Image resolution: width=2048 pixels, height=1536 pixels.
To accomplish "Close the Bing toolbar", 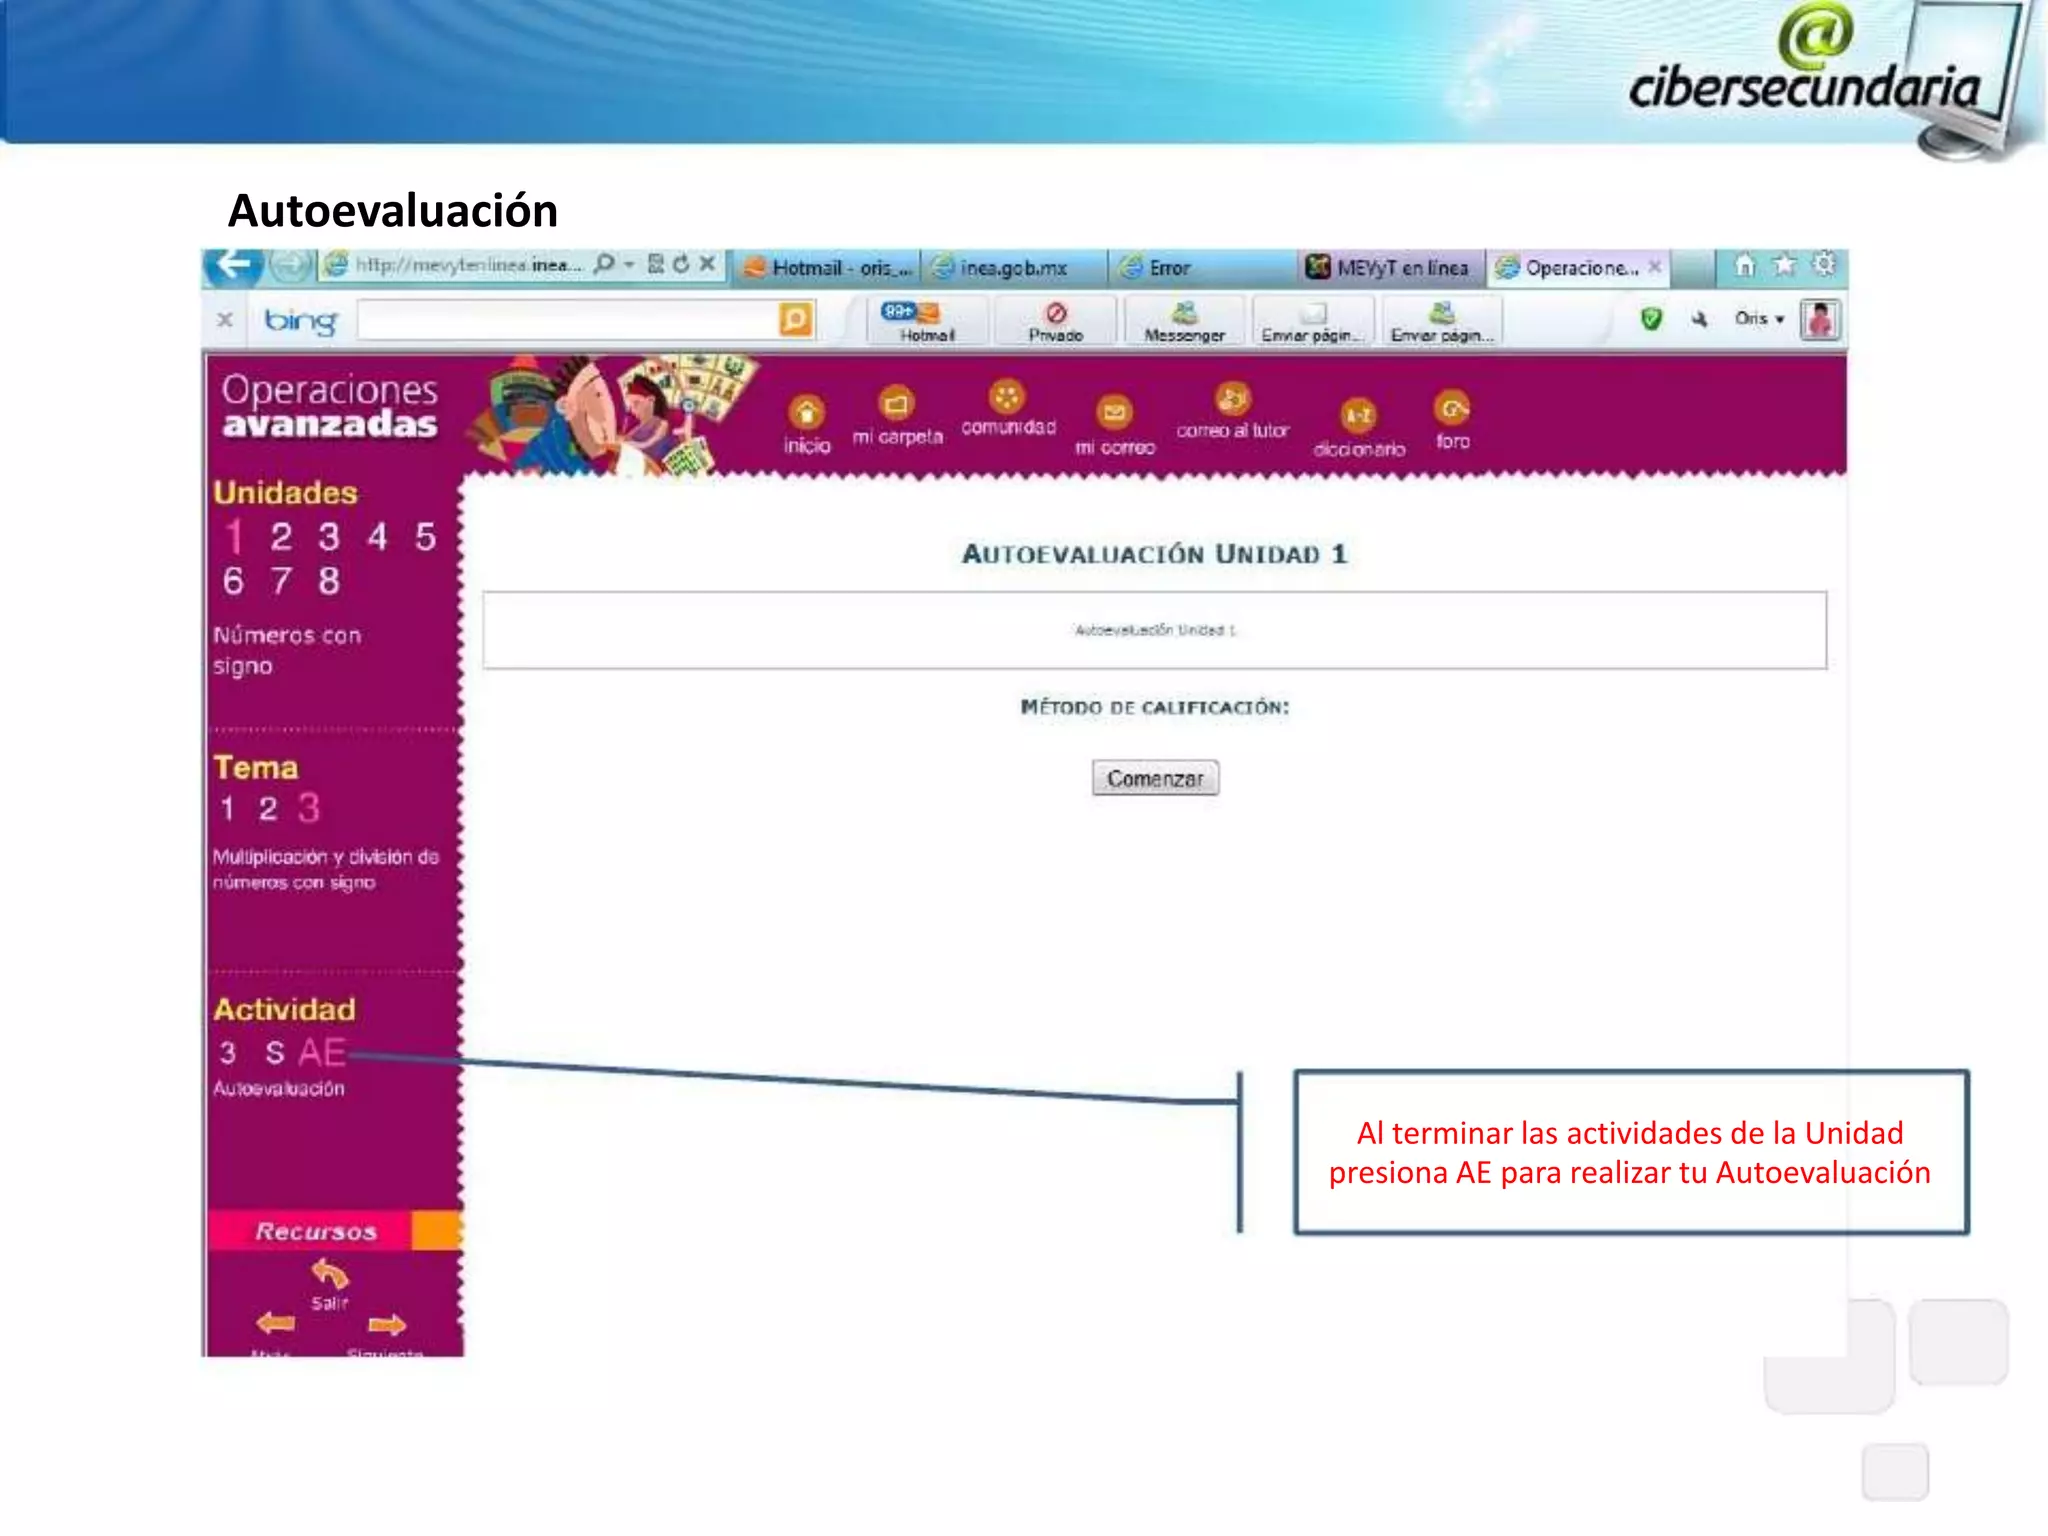I will click(x=225, y=320).
